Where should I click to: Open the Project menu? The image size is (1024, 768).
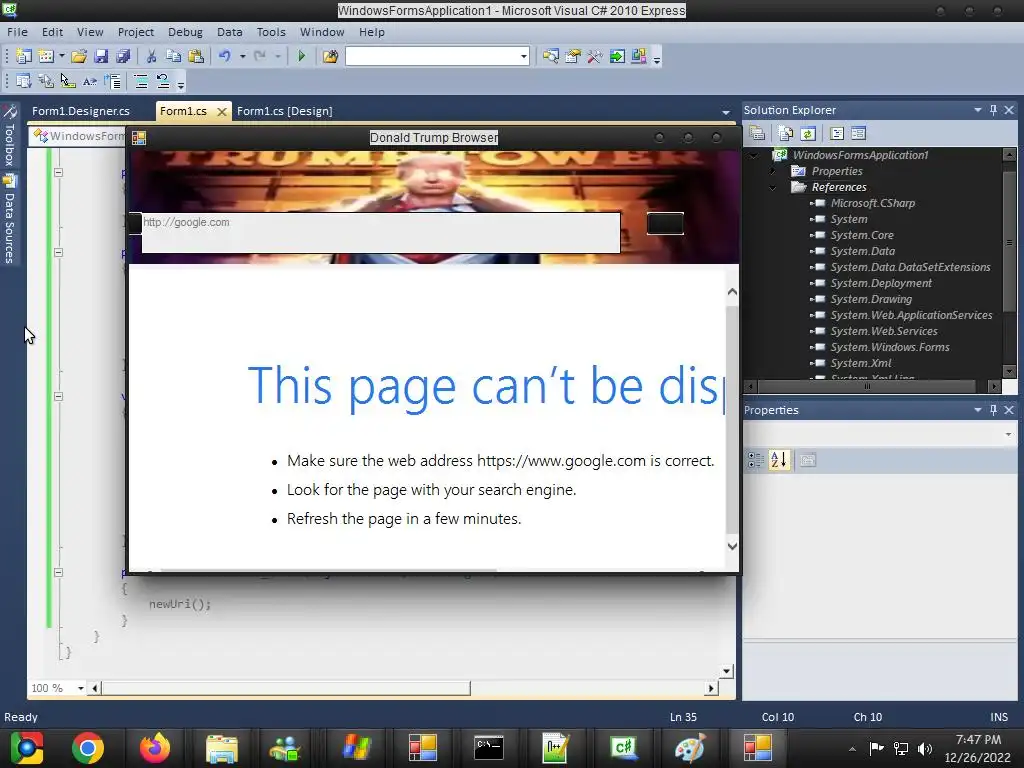tap(136, 32)
